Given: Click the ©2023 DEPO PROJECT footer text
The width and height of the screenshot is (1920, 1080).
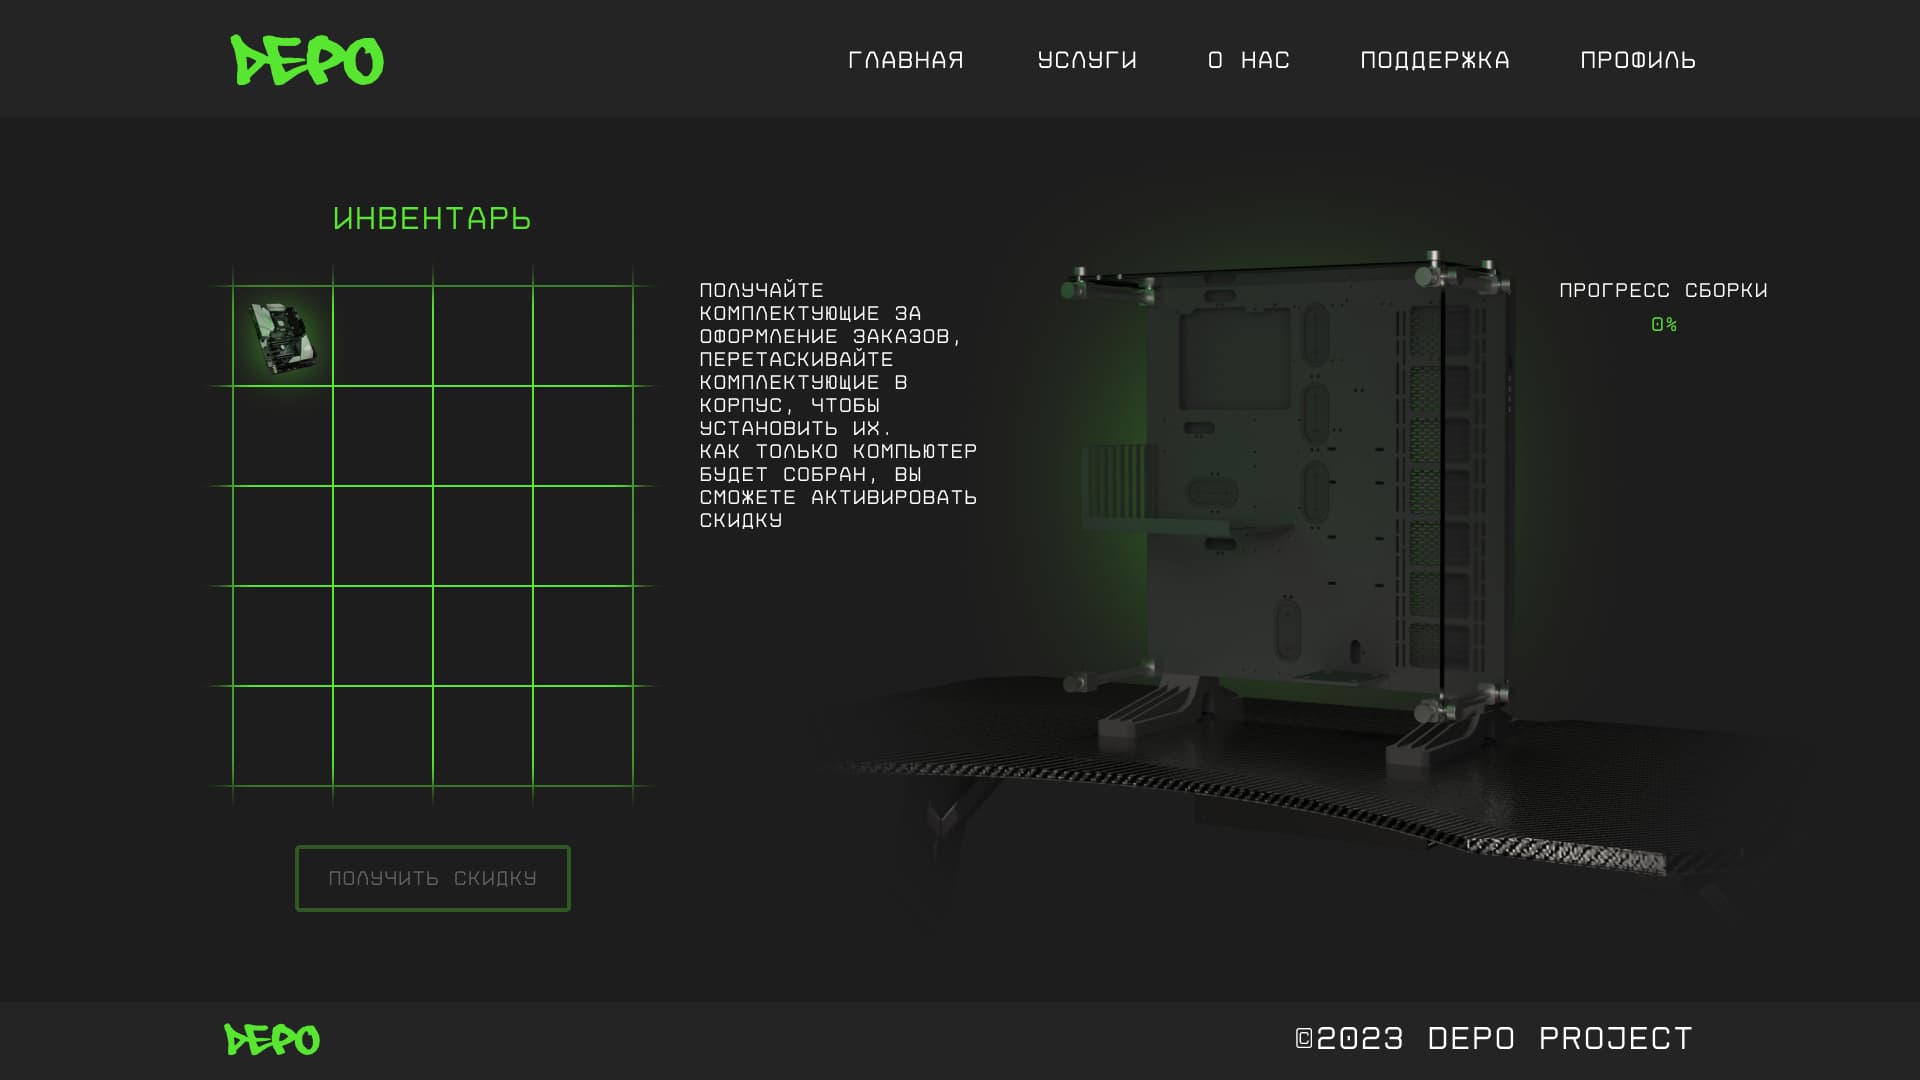Looking at the screenshot, I should [1493, 1038].
